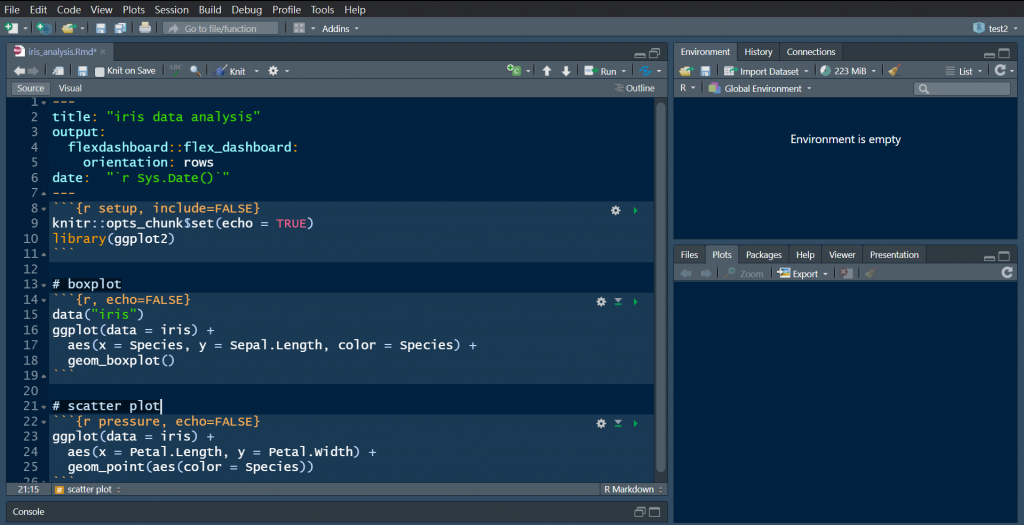The width and height of the screenshot is (1024, 525).
Task: Open an existing file with folder icon
Action: (x=68, y=28)
